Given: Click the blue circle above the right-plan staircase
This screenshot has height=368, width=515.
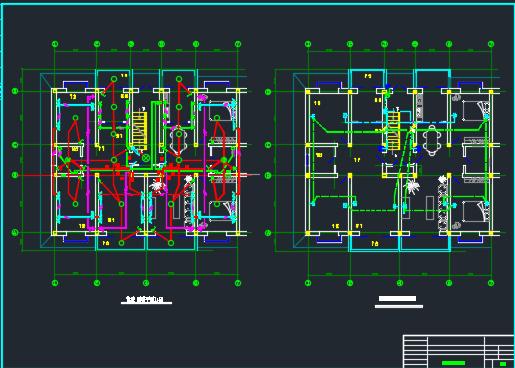Looking at the screenshot, I should [x=388, y=87].
